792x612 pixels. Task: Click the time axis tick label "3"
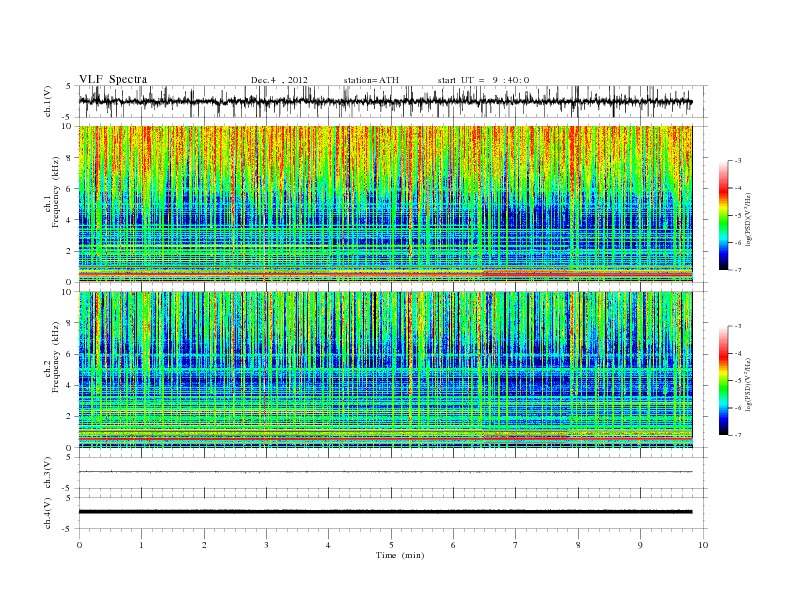(x=266, y=545)
